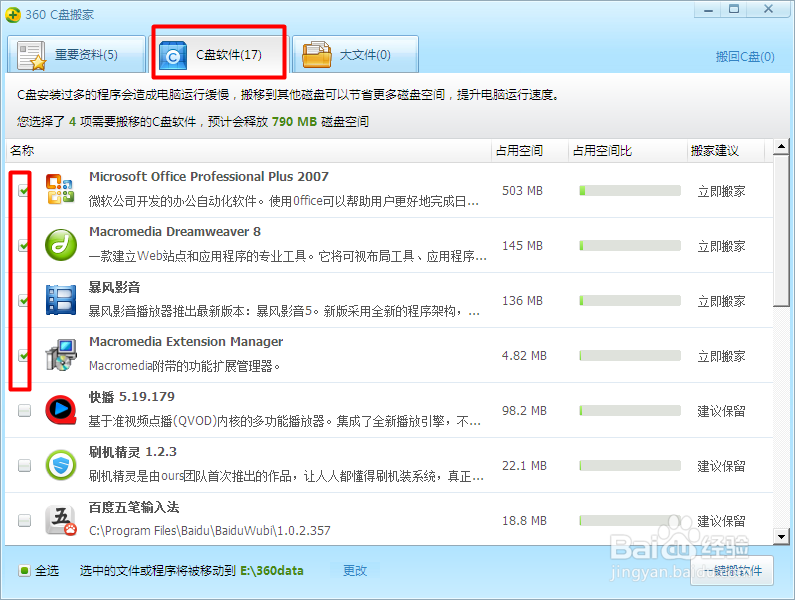Click the 百度五笔输入法 icon
Viewport: 795px width, 600px height.
61,520
